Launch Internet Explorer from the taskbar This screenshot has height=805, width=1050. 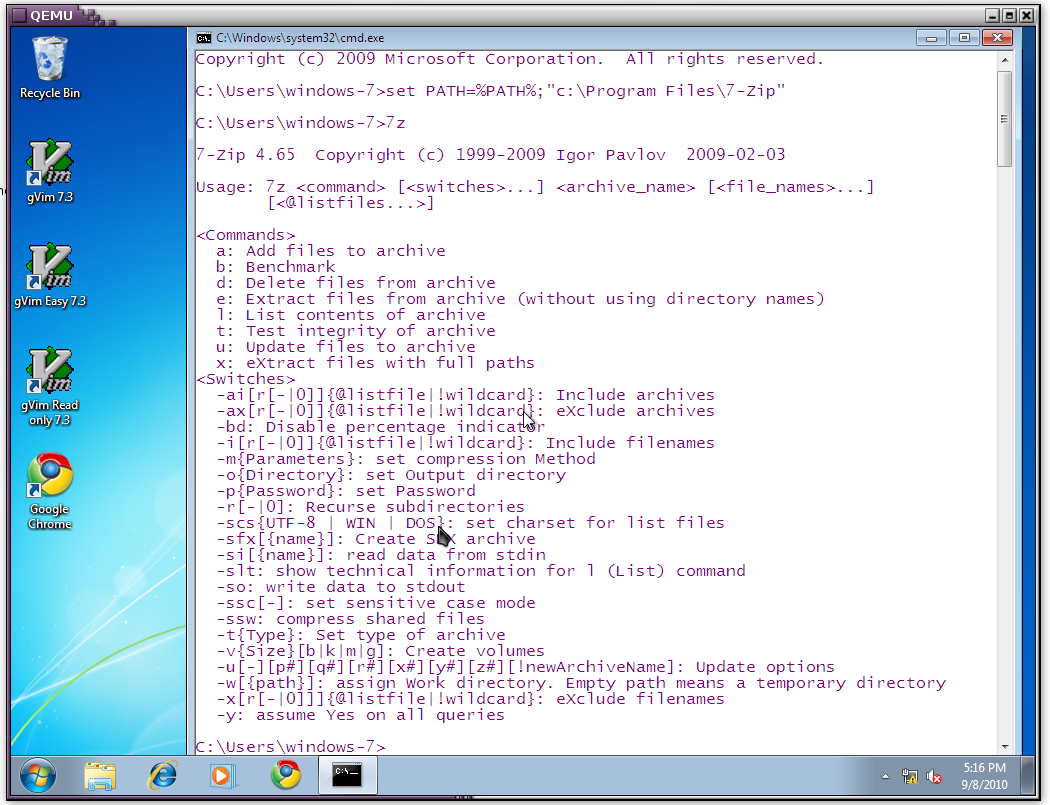[x=162, y=775]
